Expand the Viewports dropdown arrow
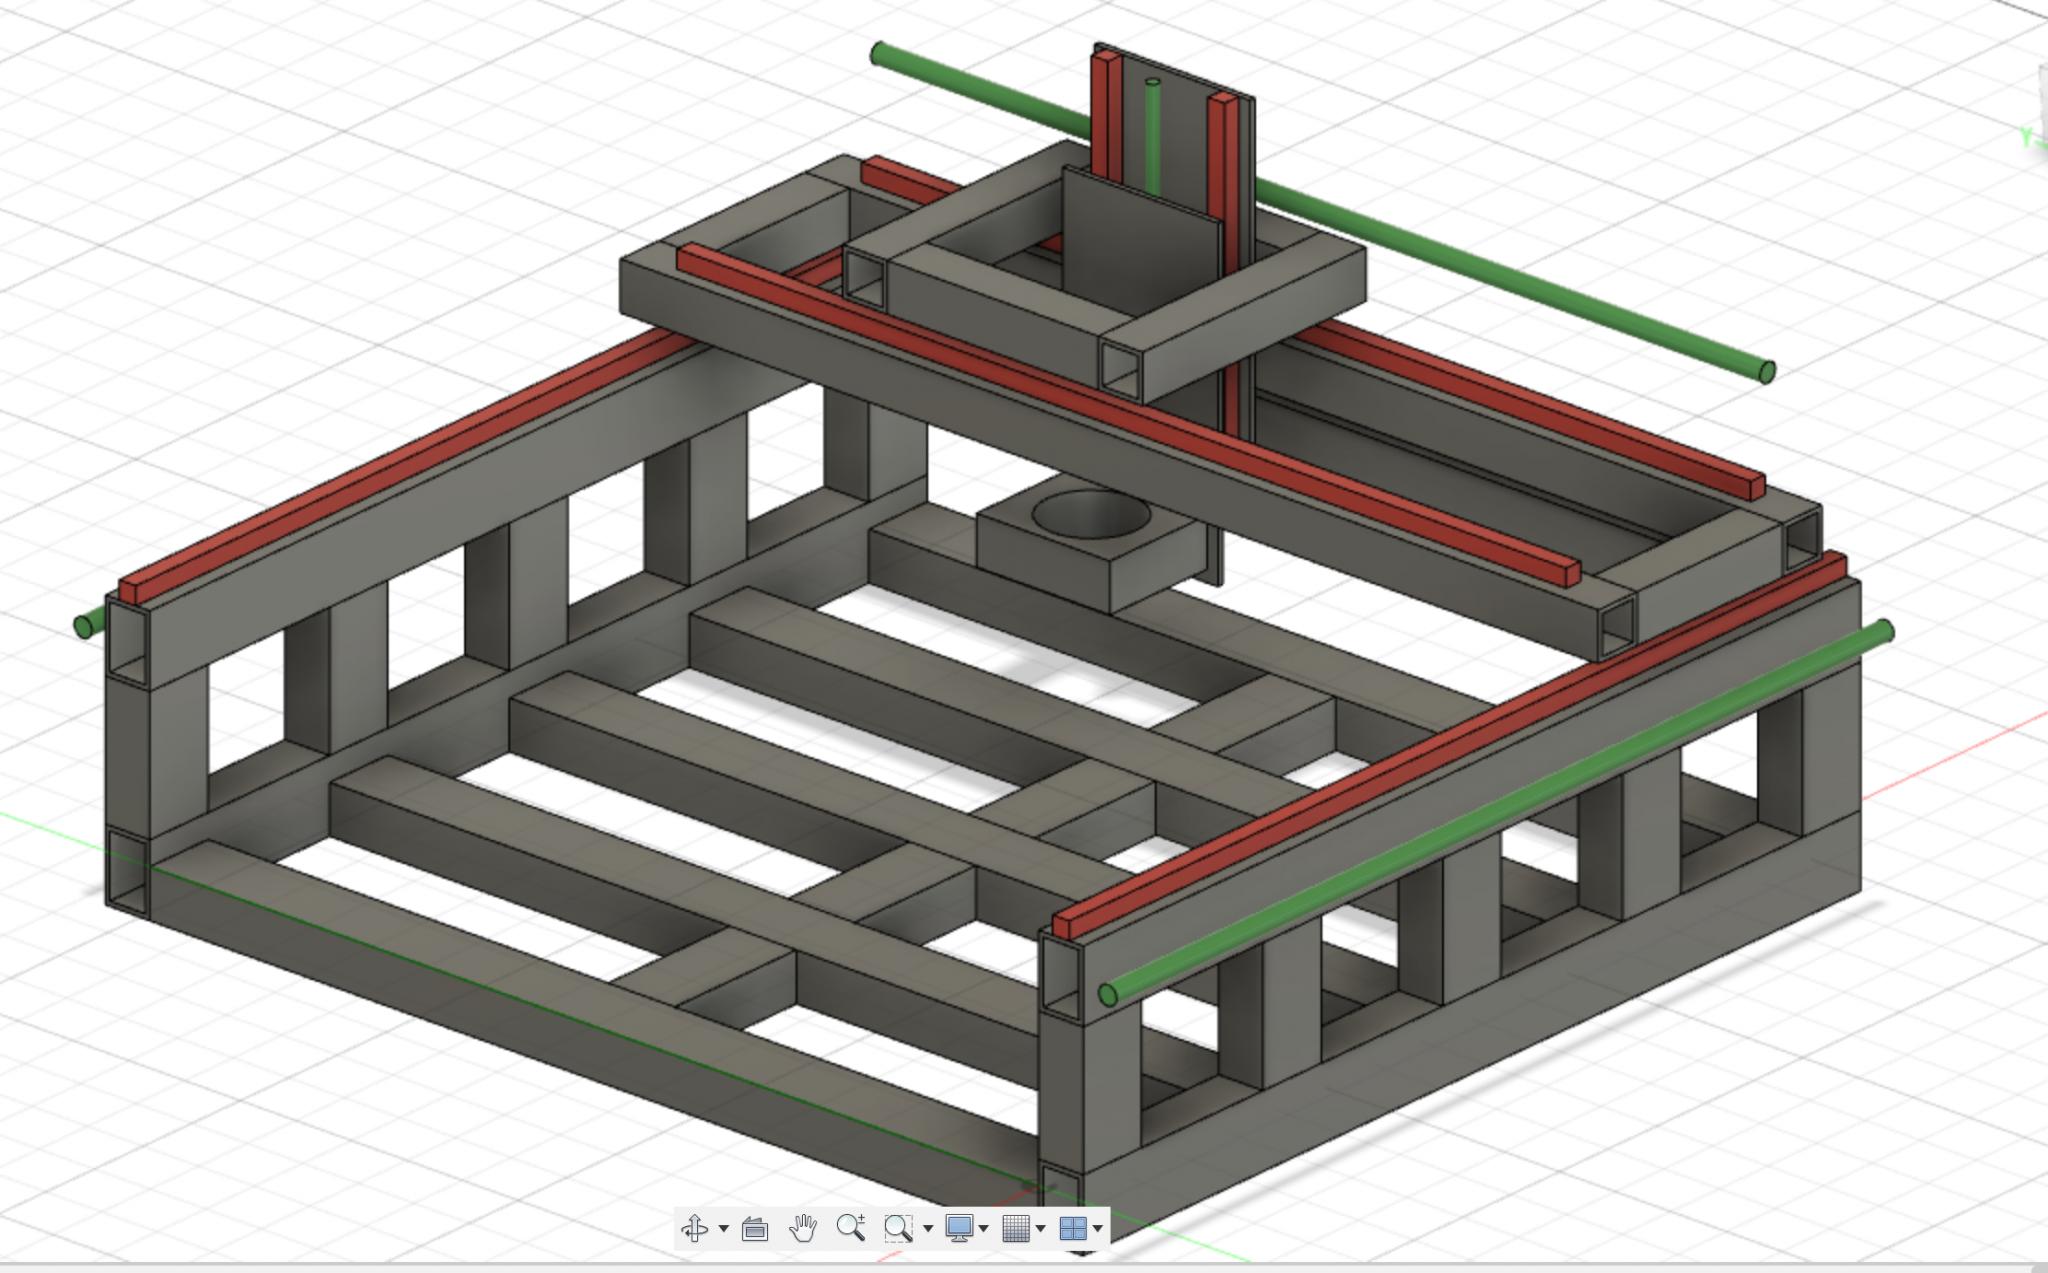Viewport: 2048px width, 1273px height. pyautogui.click(x=1098, y=1229)
